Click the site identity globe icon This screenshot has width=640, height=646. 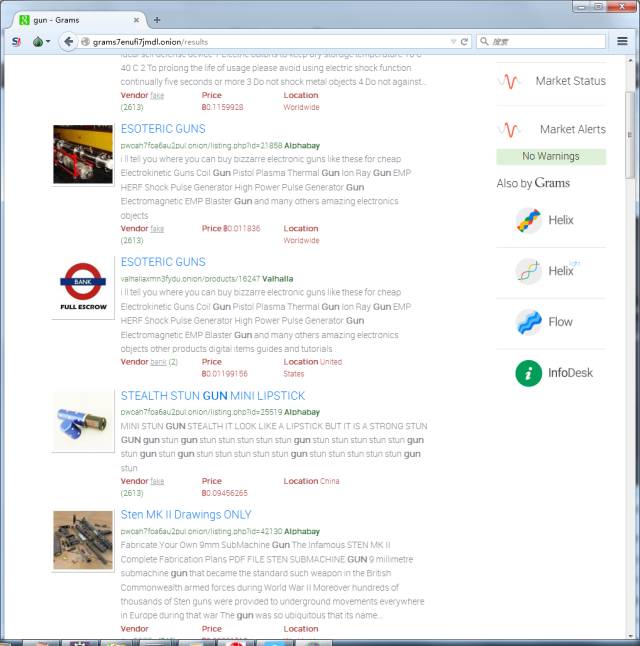pos(85,42)
